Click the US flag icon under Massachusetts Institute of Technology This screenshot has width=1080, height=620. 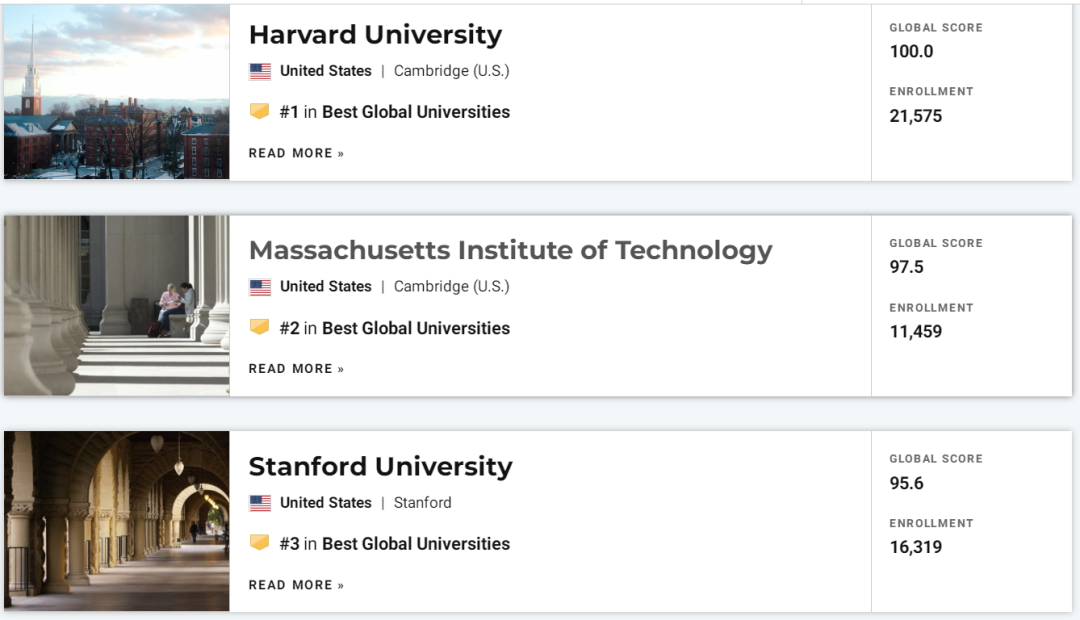pyautogui.click(x=260, y=287)
